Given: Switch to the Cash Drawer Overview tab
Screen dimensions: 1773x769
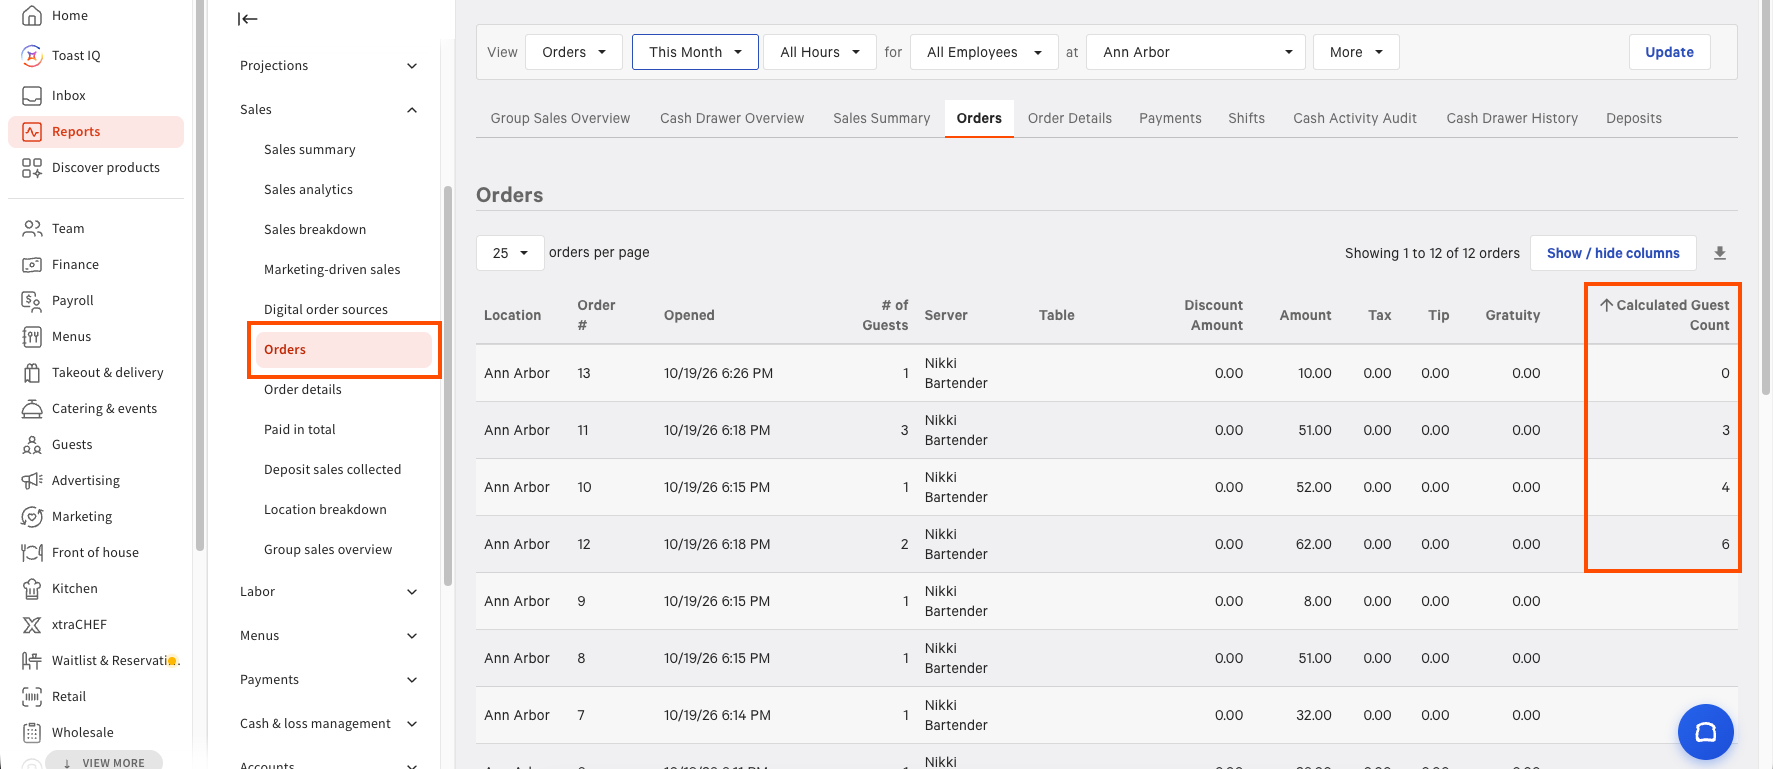Looking at the screenshot, I should click(732, 118).
